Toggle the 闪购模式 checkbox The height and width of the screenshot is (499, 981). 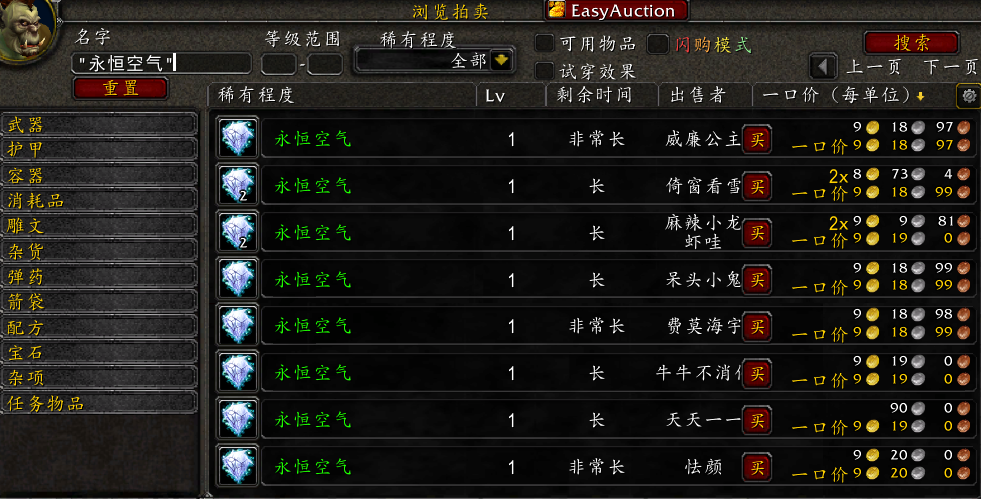click(658, 44)
